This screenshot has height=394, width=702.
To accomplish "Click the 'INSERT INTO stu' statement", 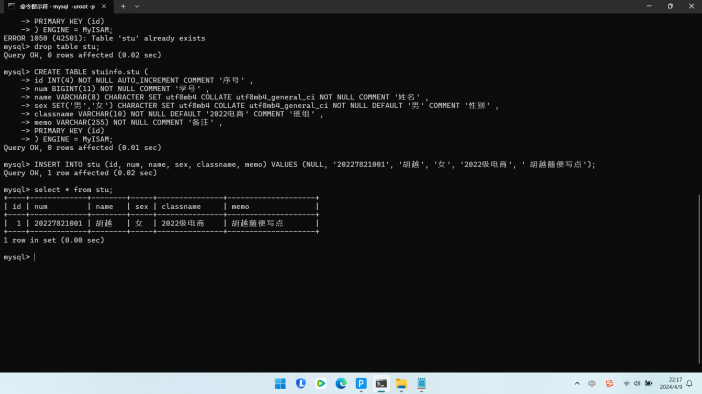I will [315, 164].
